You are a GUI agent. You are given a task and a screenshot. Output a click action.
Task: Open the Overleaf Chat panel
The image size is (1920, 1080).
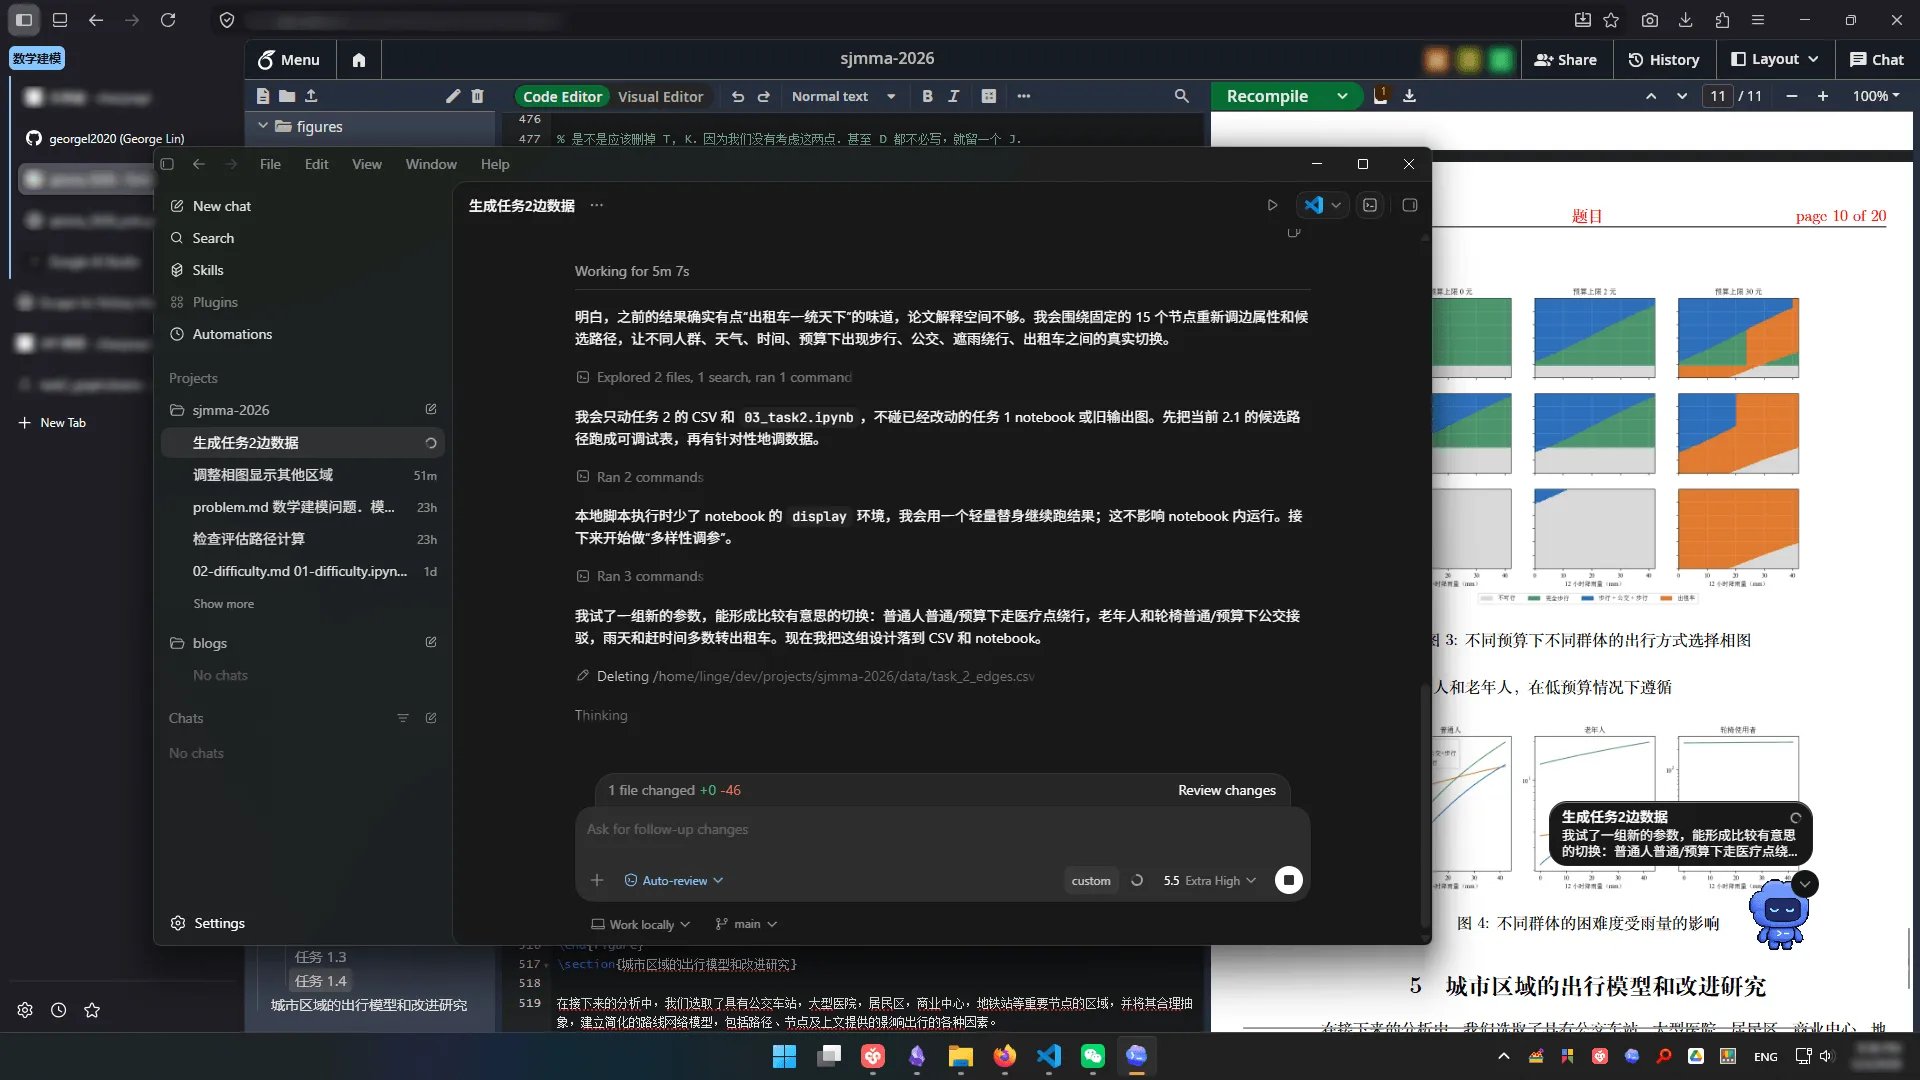point(1877,60)
